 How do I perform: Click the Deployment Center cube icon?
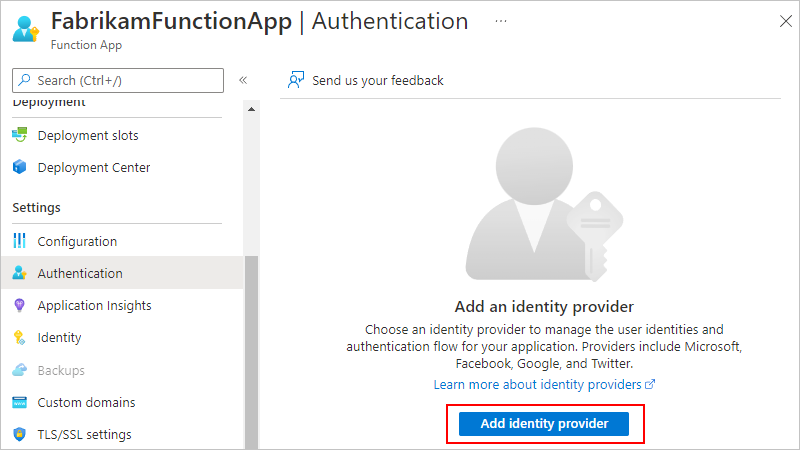pos(19,168)
